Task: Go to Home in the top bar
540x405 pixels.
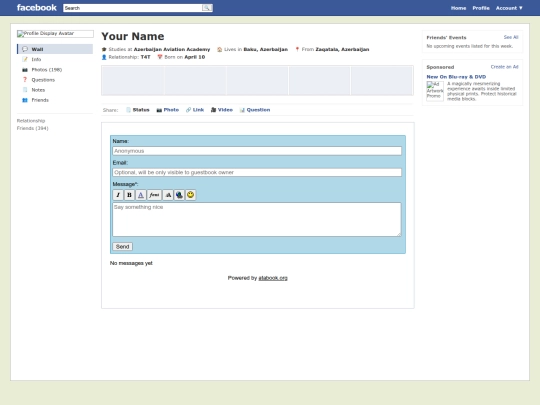Action: 458,8
